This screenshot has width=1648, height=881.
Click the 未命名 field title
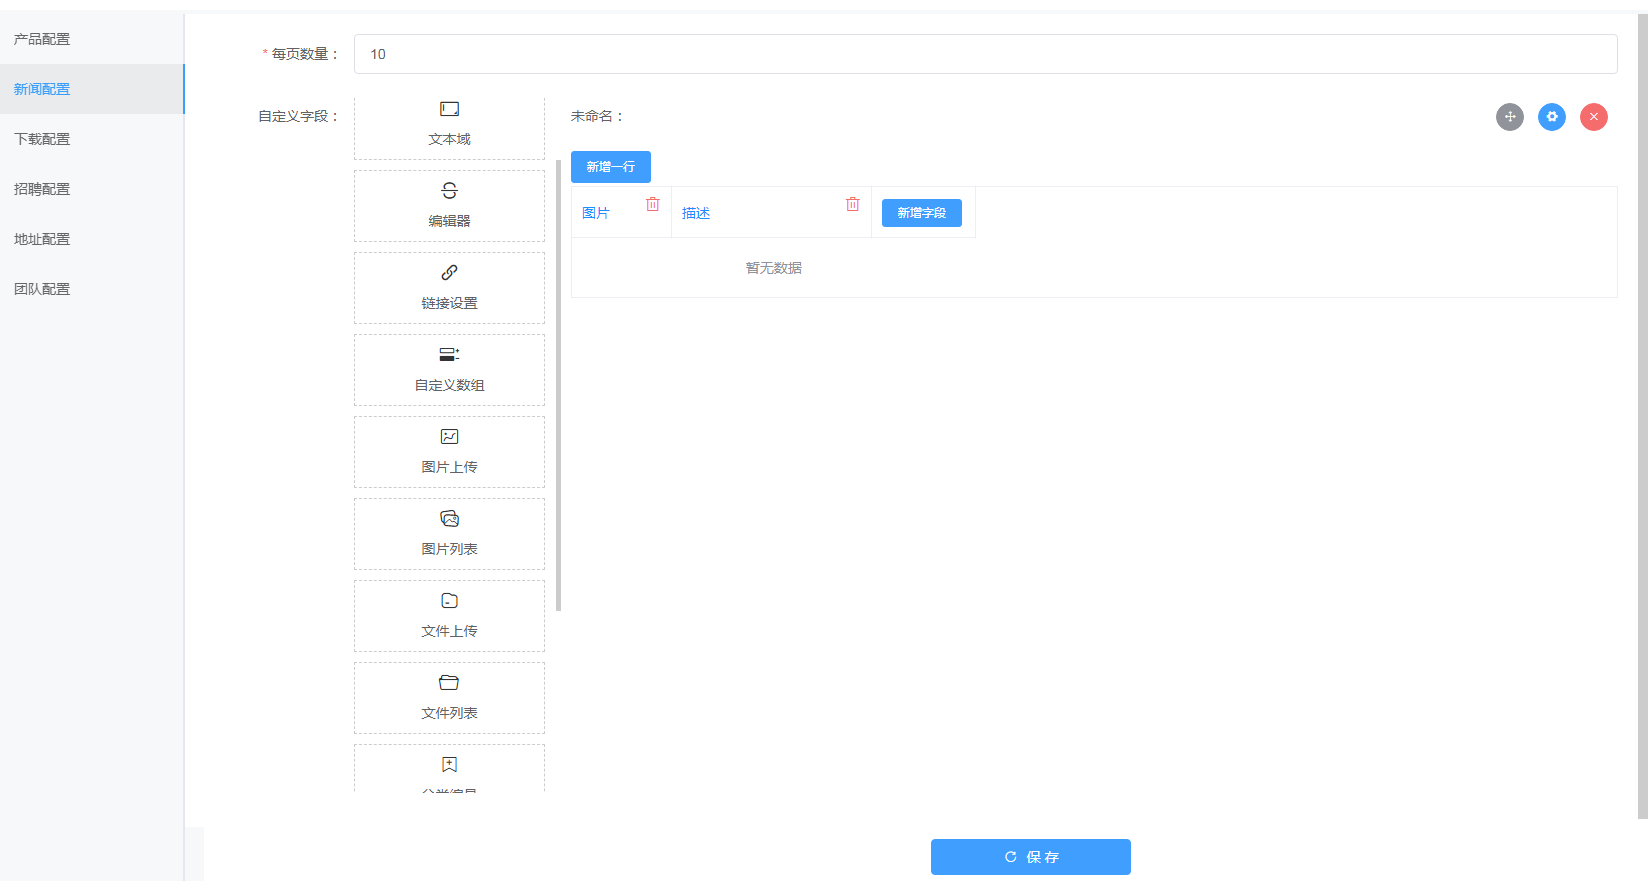tap(597, 117)
